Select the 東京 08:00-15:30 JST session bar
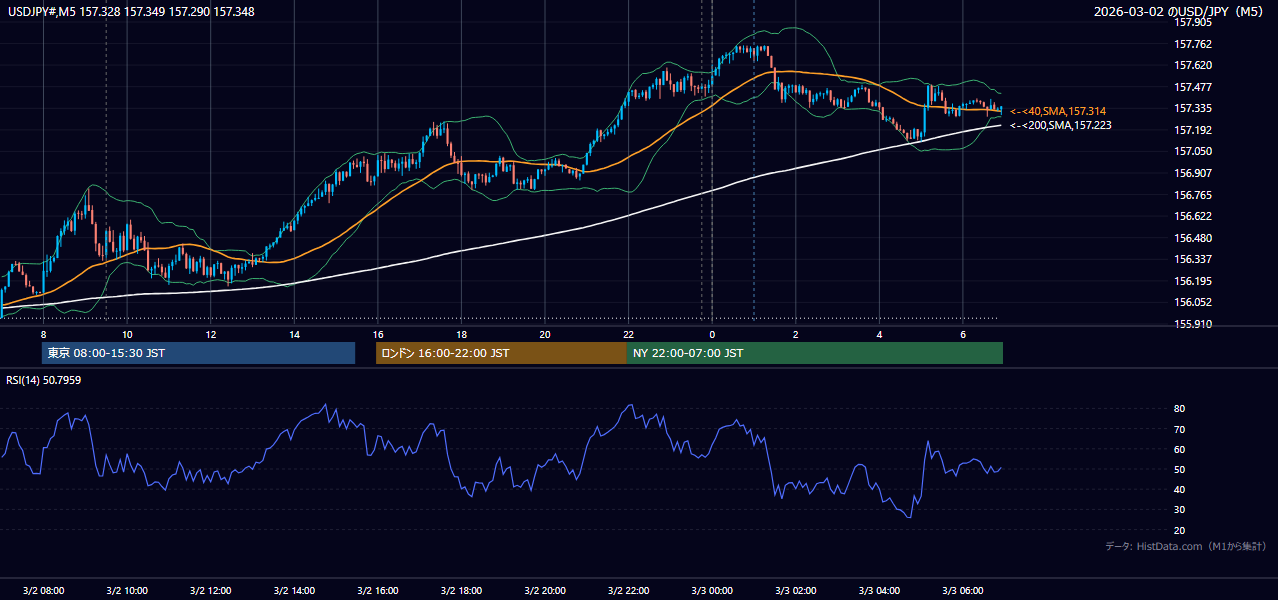The image size is (1278, 600). 198,353
